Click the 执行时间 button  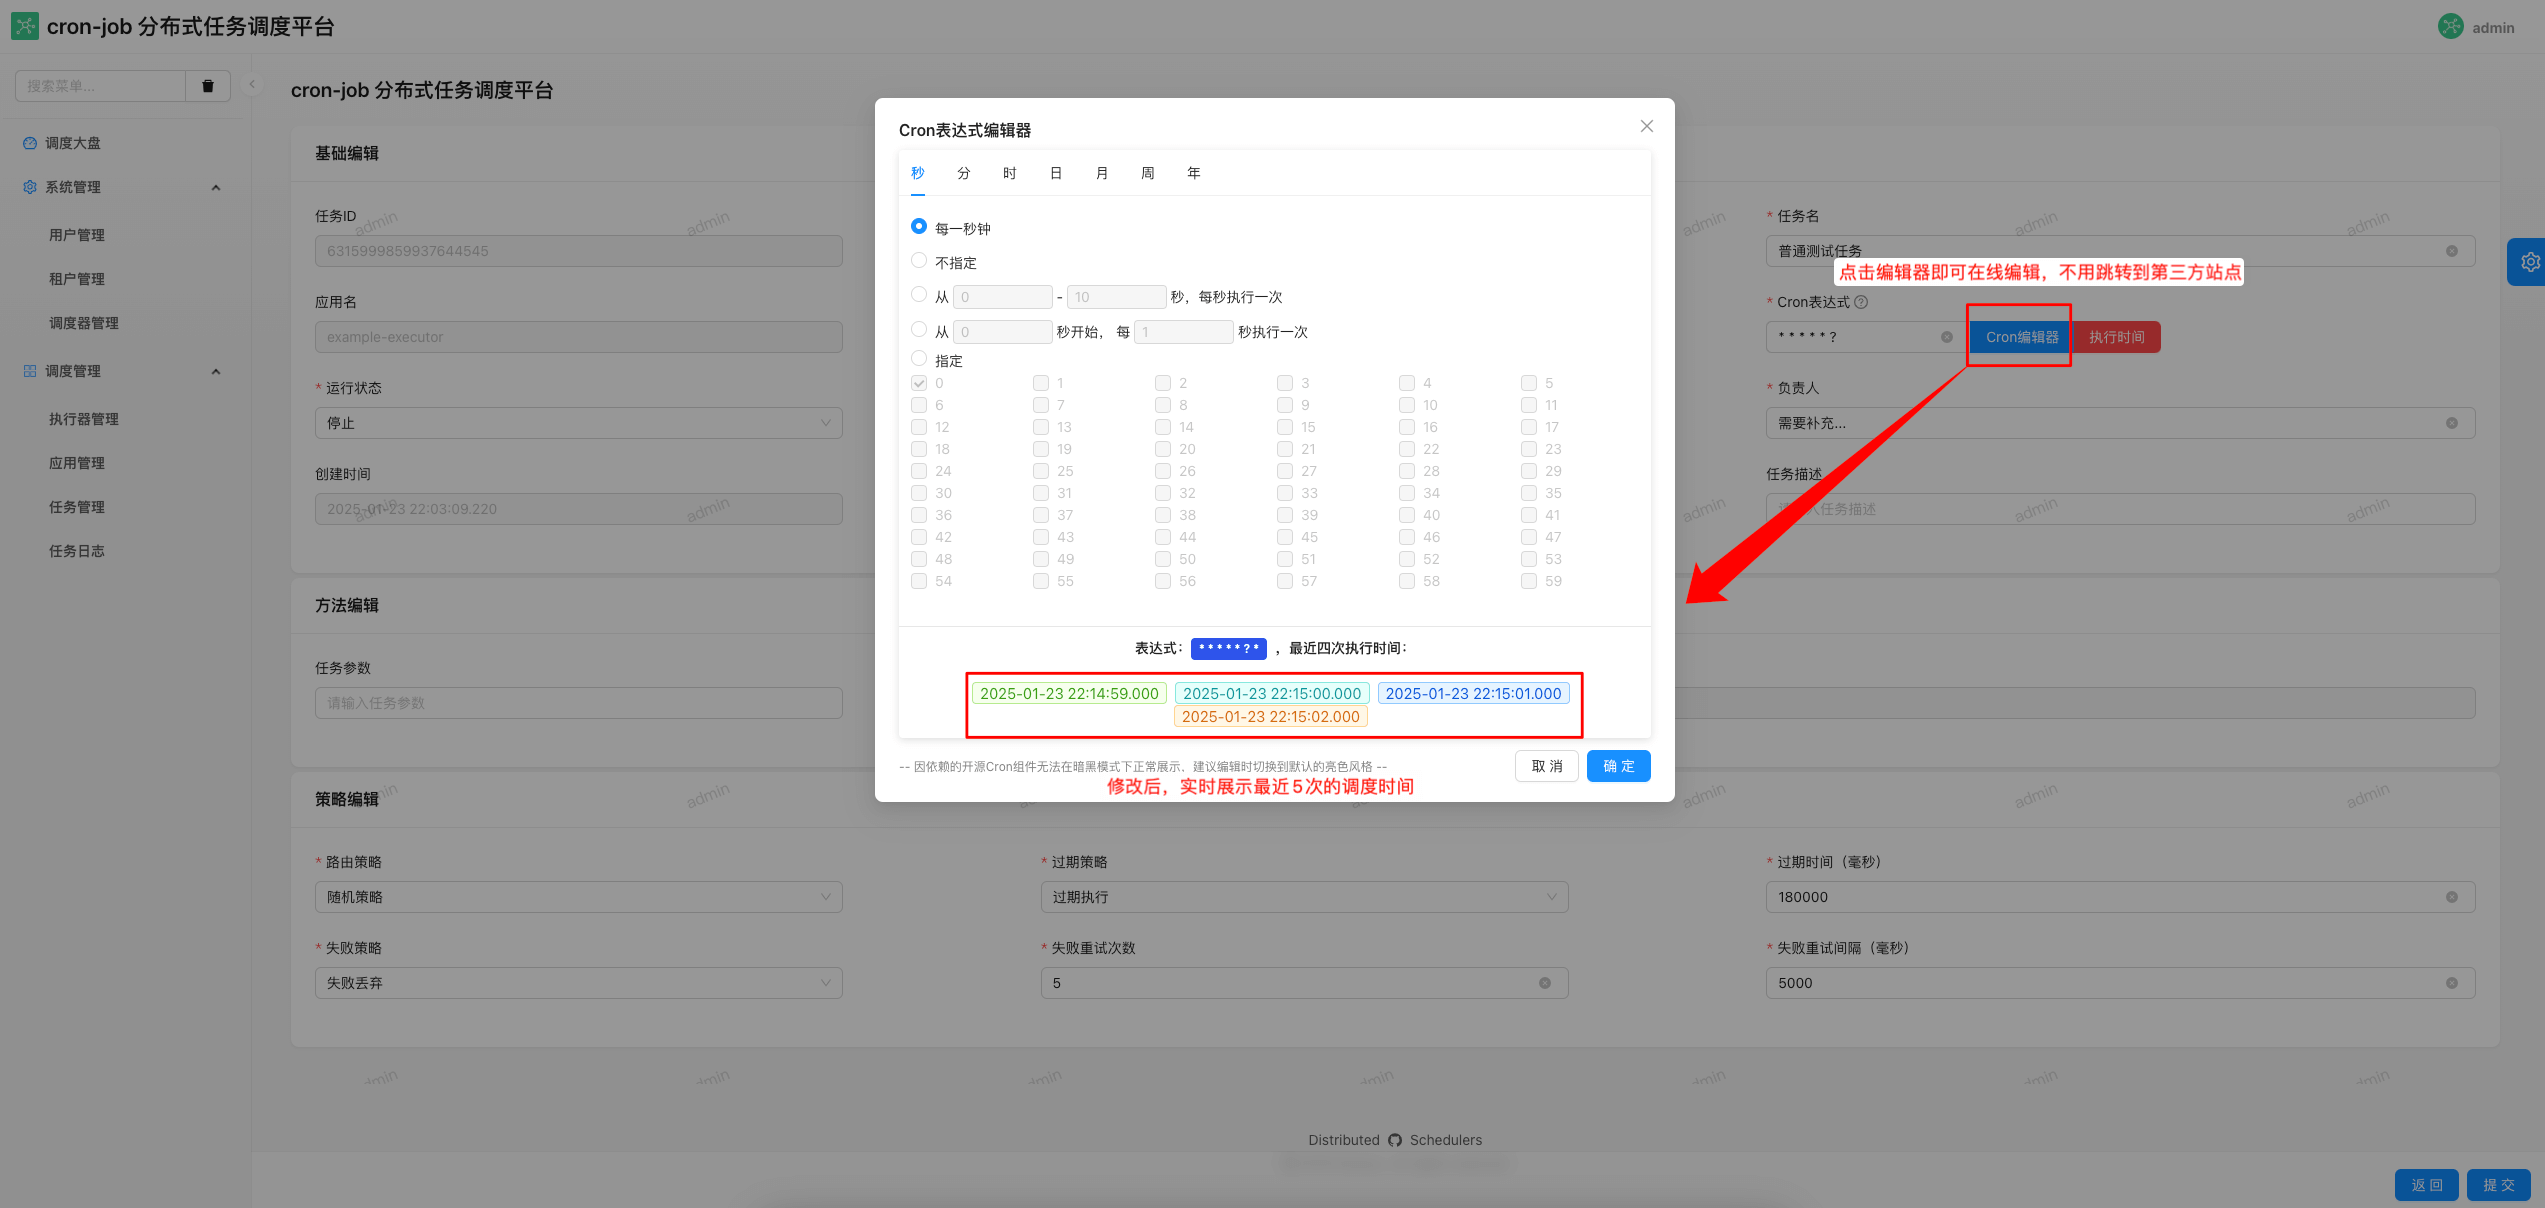click(2117, 337)
